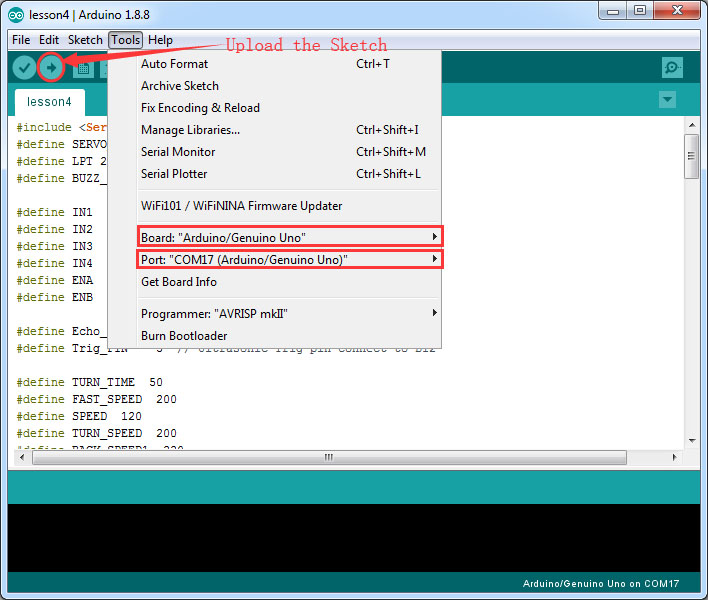Open the tab dropdown arrow menu
This screenshot has height=600, width=708.
tap(667, 99)
